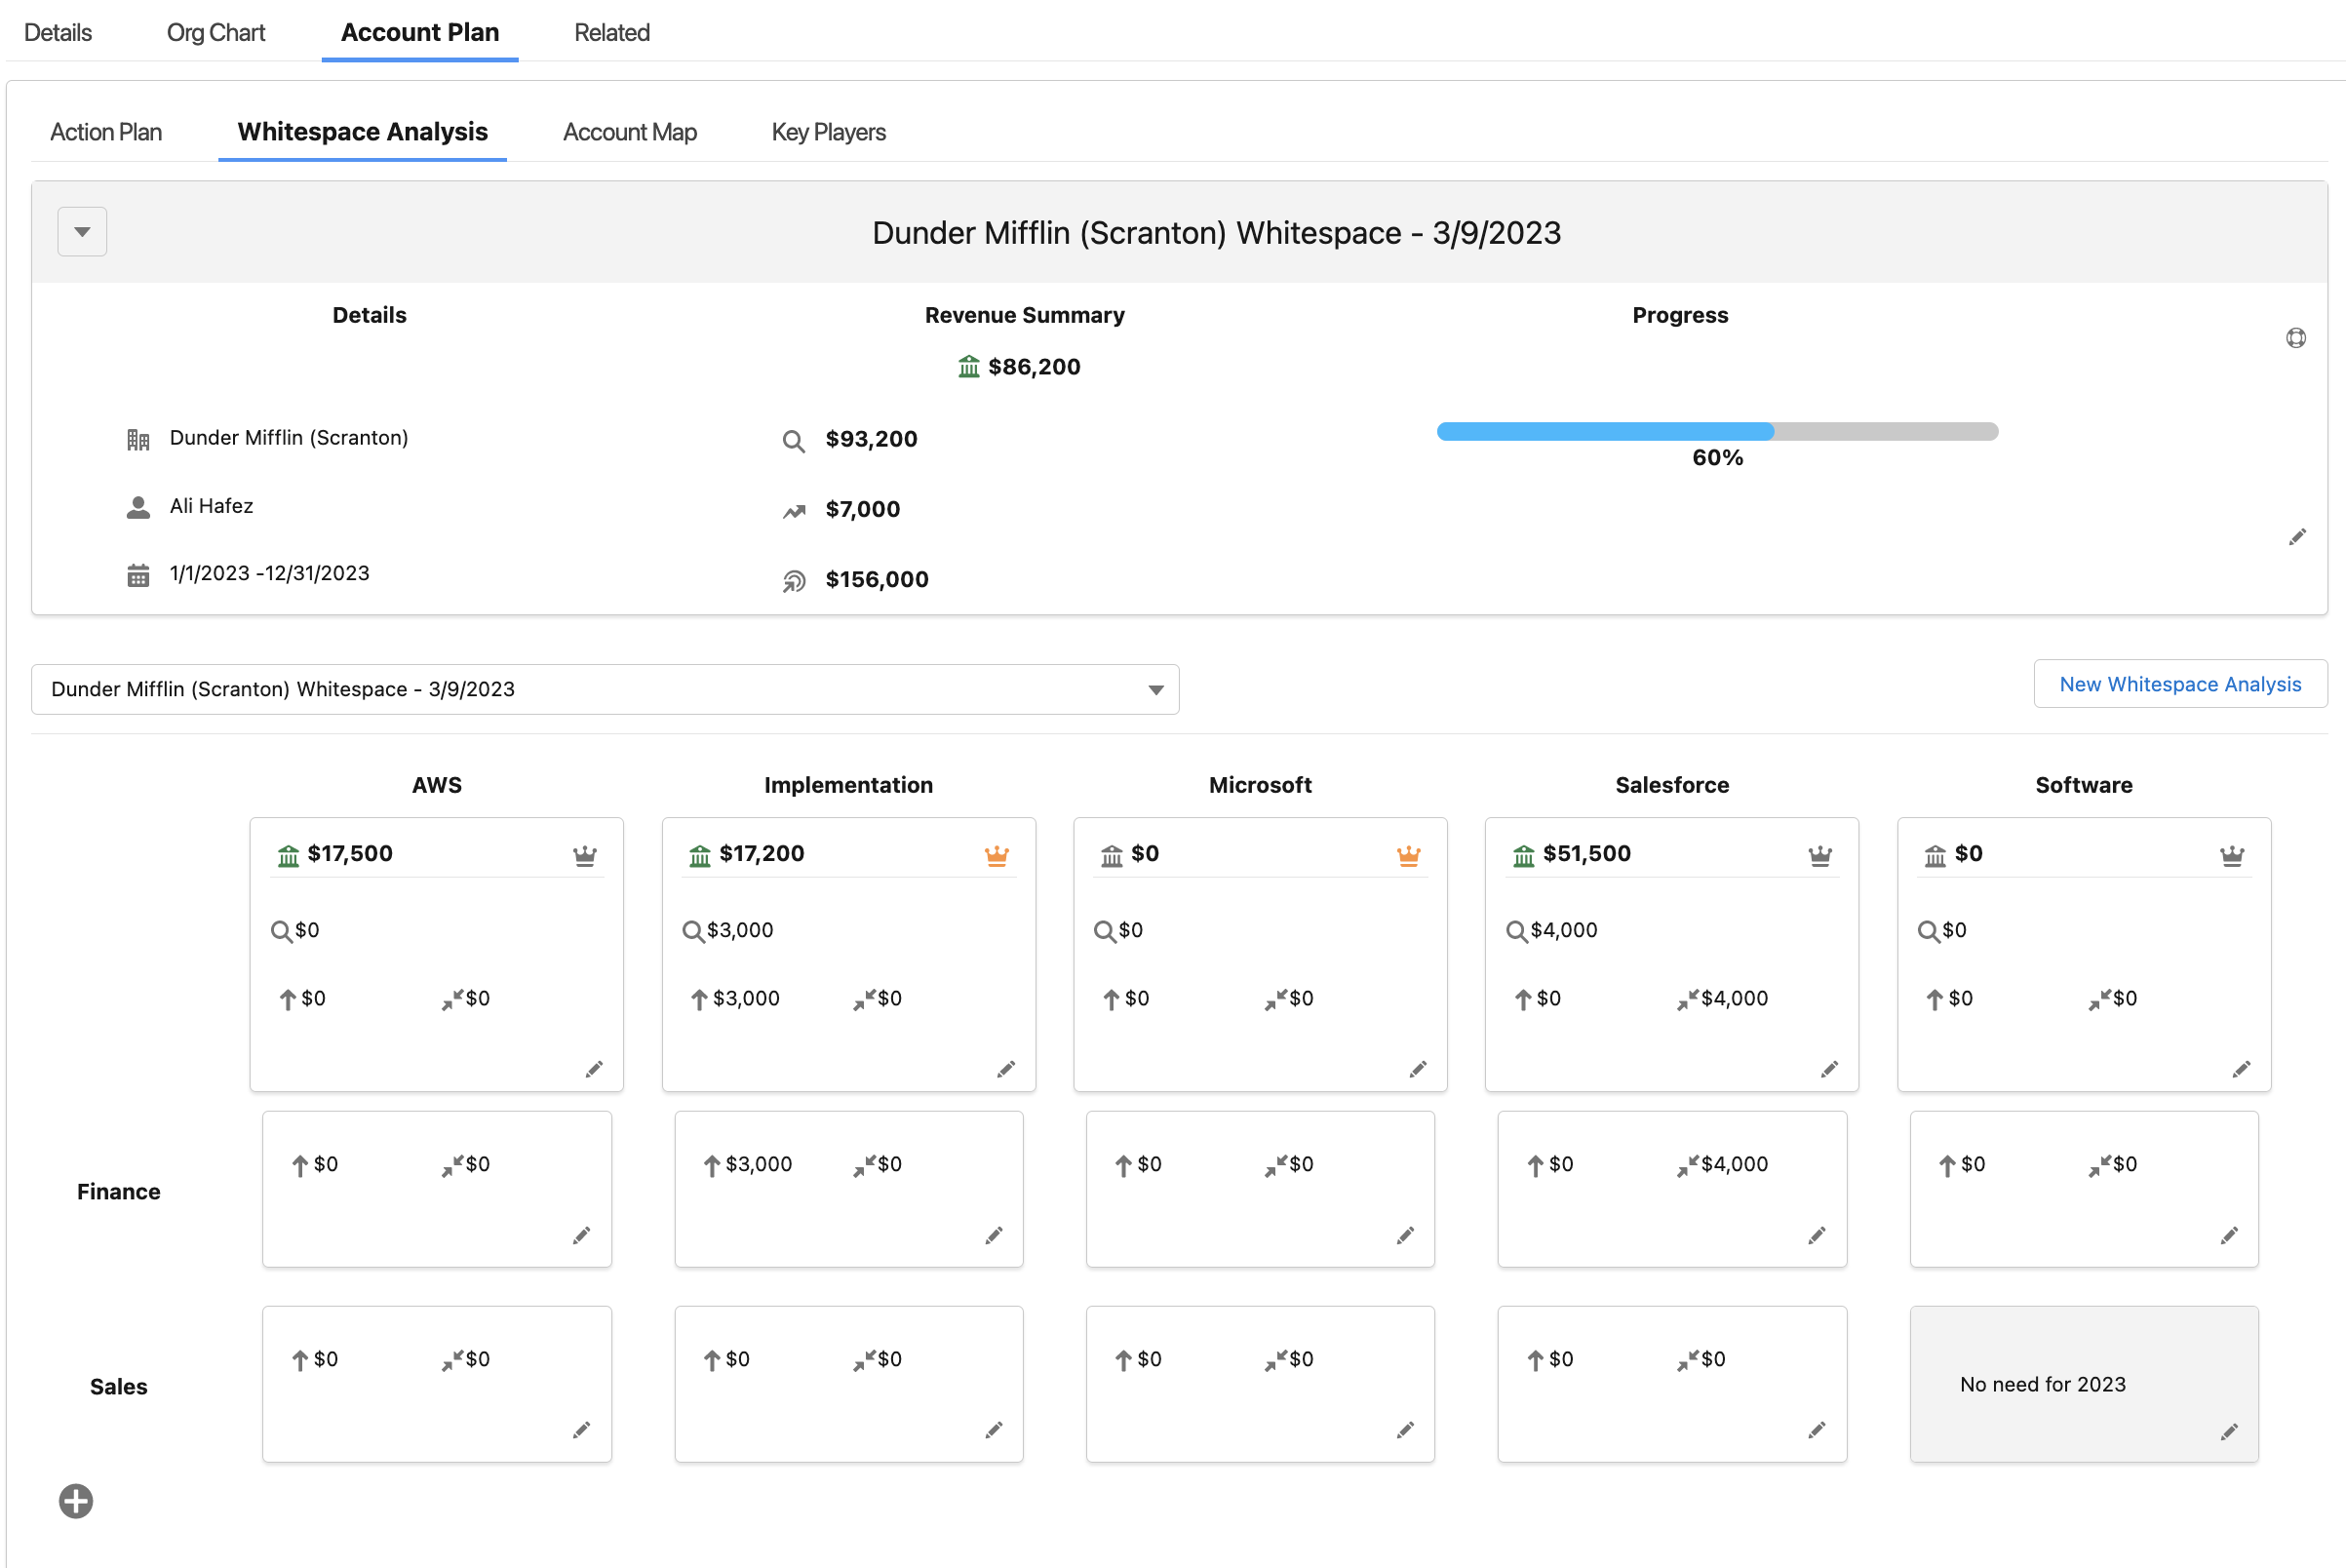Switch to the Details tab
Screen dimensions: 2346x1568
click(x=58, y=32)
